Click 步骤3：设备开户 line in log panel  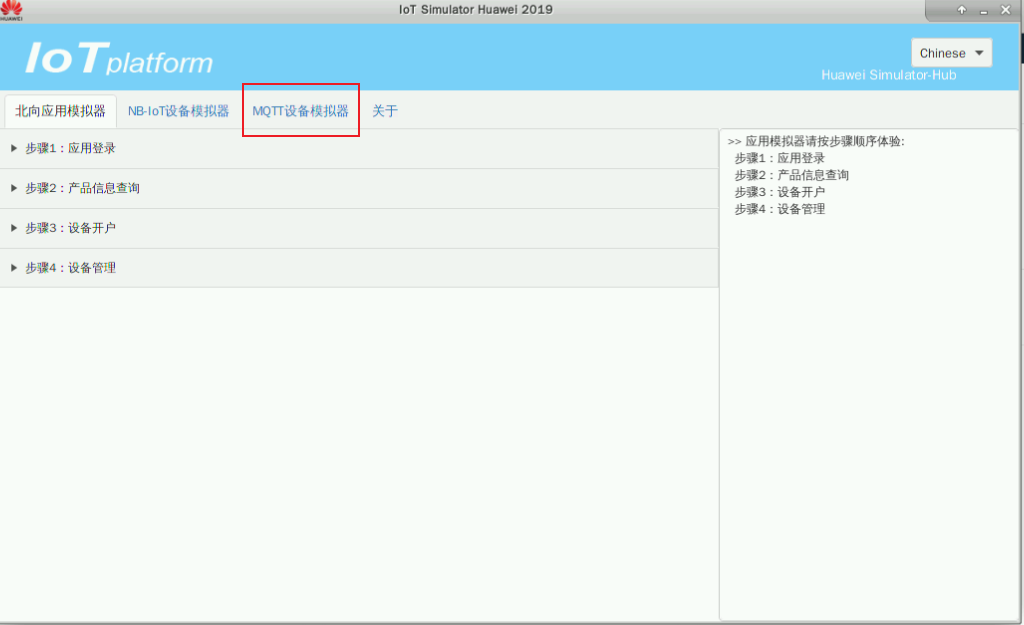779,192
